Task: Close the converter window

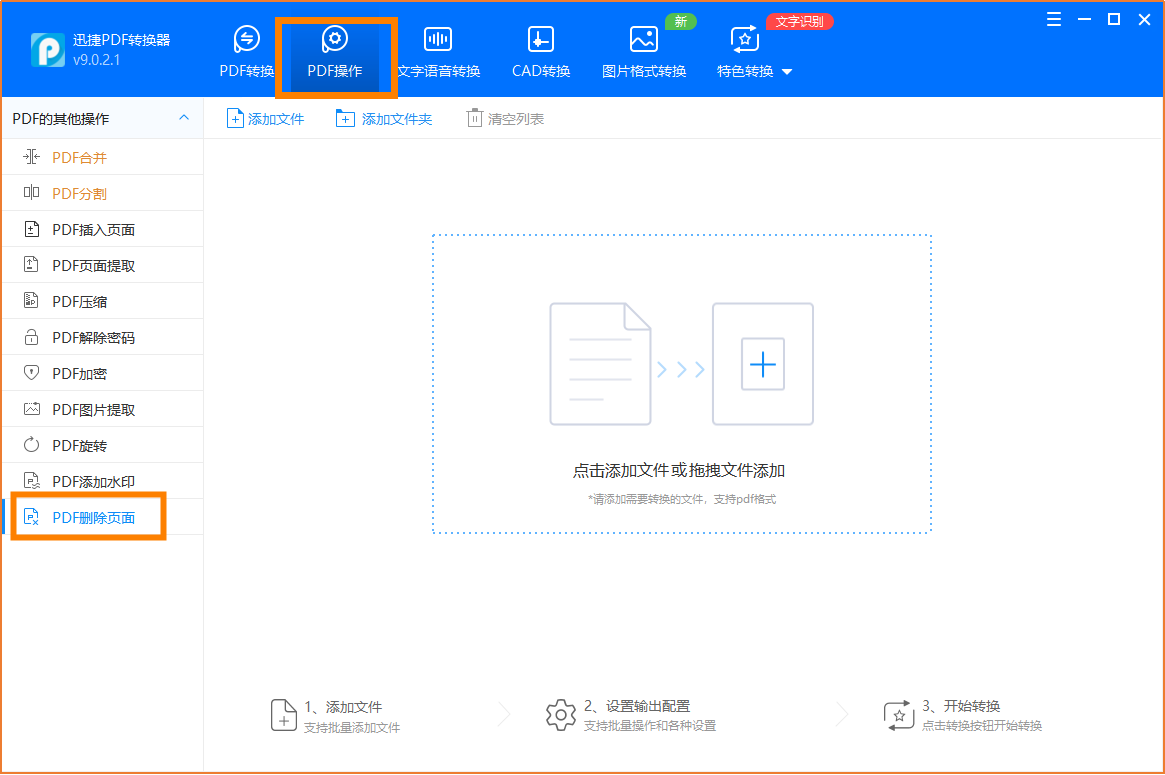Action: 1144,20
